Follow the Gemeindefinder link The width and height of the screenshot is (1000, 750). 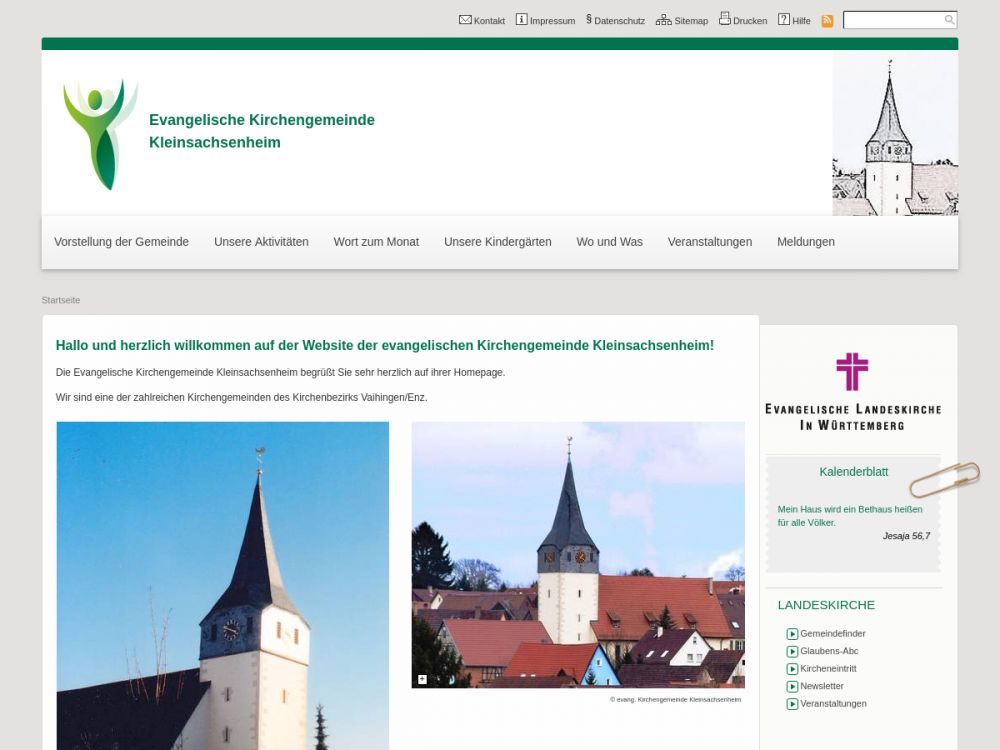click(832, 634)
